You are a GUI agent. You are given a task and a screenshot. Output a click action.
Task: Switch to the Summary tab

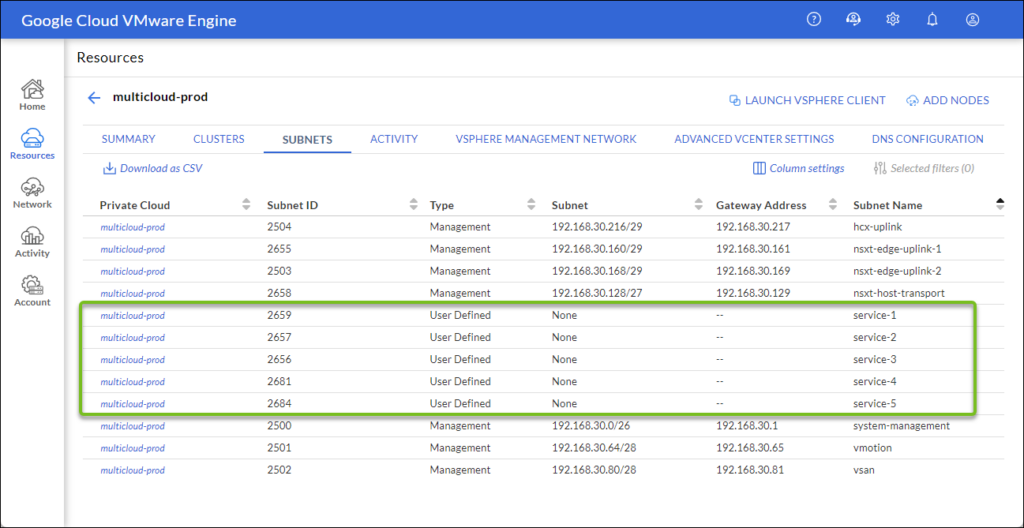click(x=129, y=139)
